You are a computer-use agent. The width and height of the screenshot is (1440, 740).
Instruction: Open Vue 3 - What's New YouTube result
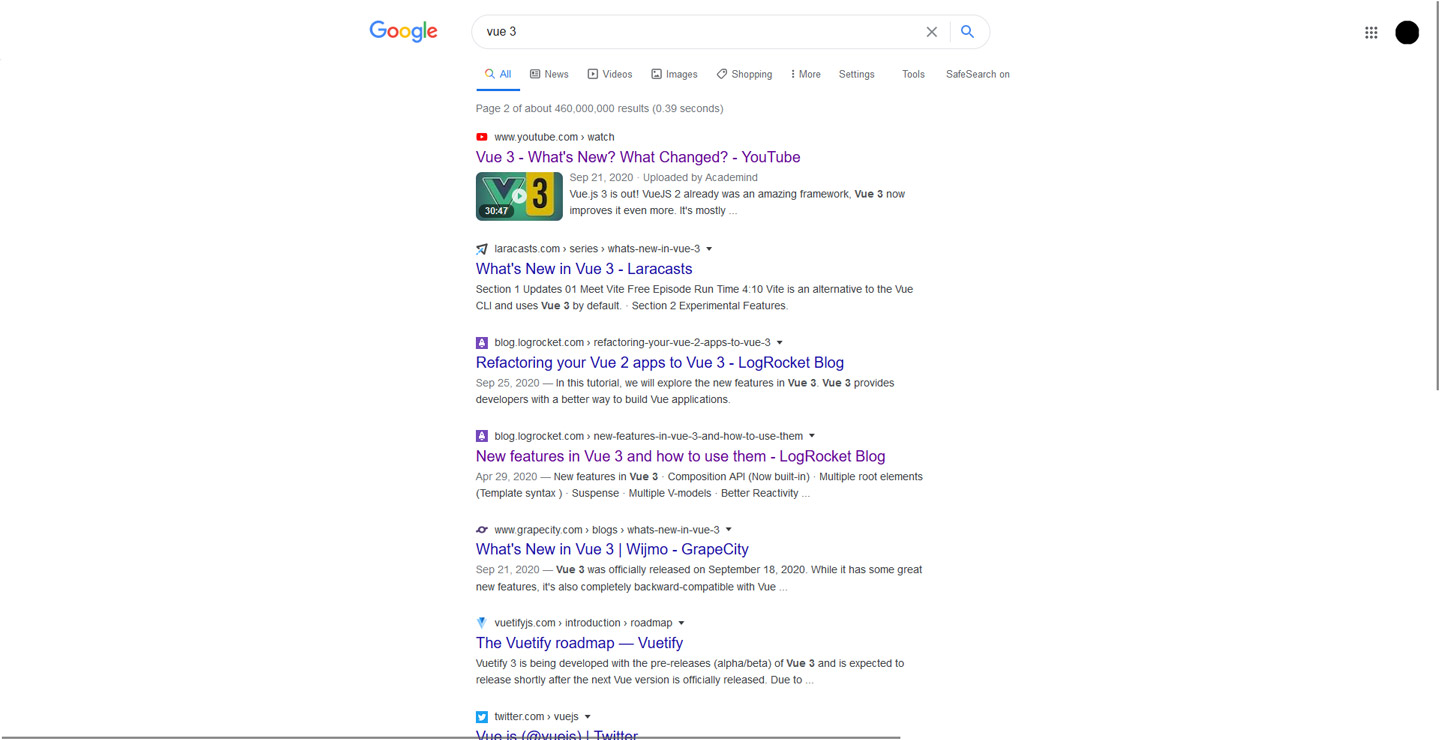[638, 157]
